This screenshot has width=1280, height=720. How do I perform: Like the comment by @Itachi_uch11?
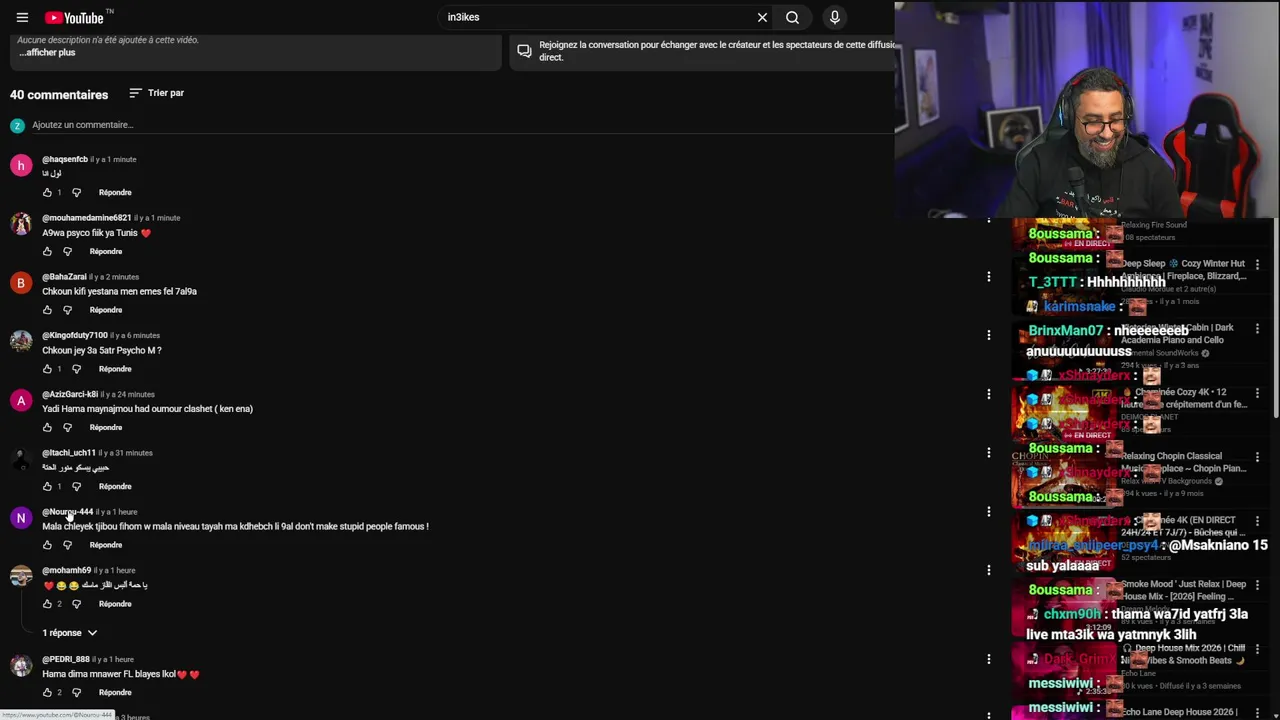[x=47, y=486]
